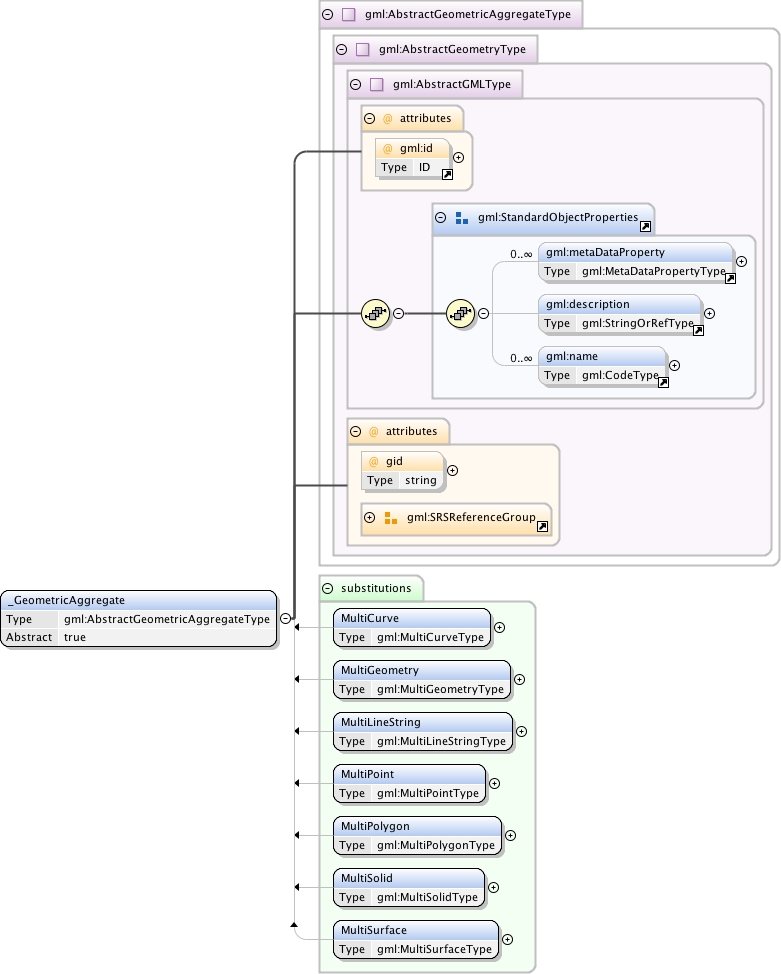Click the @ icon beside gid
Viewport: 781px width, 974px height.
coord(373,462)
